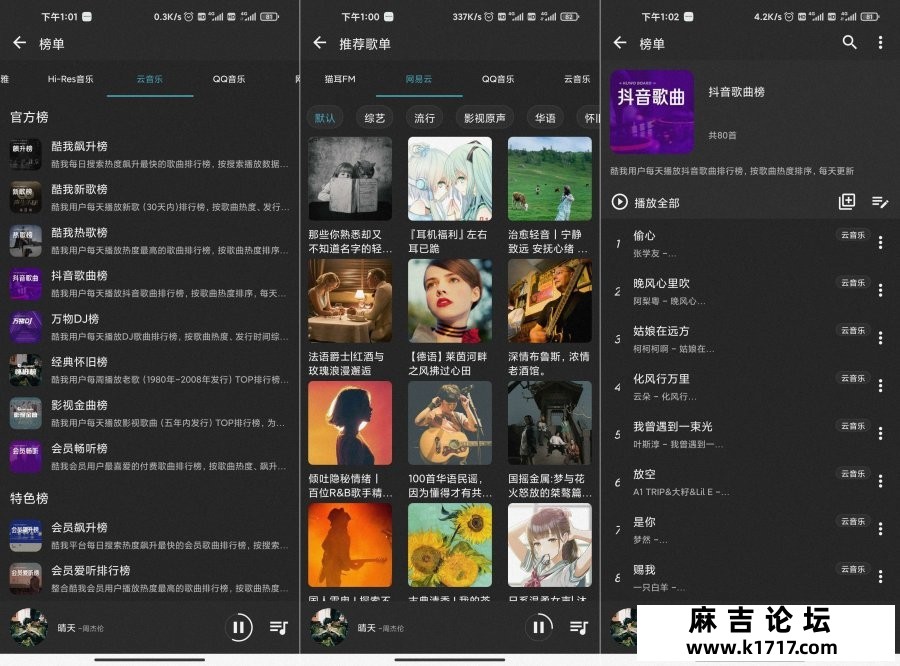Open the 深情布鲁斯 playlist cover
The height and width of the screenshot is (666, 900).
point(550,301)
